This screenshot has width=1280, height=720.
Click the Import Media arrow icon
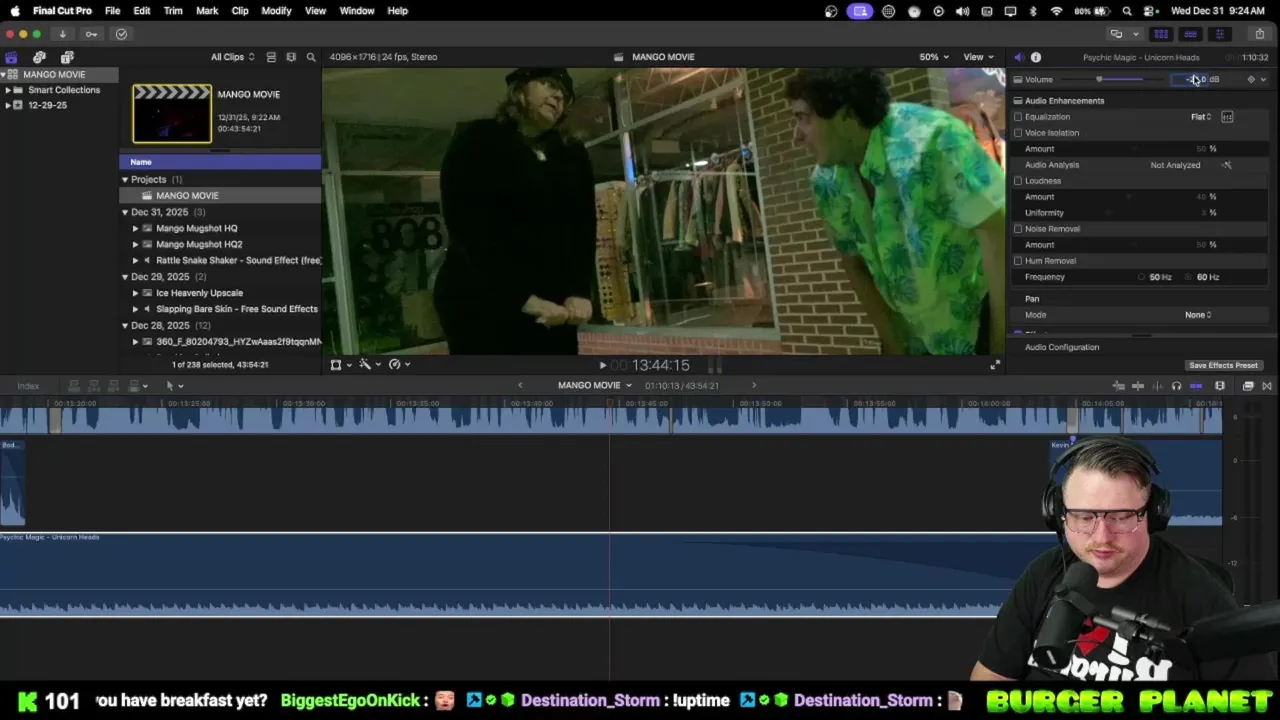(62, 34)
